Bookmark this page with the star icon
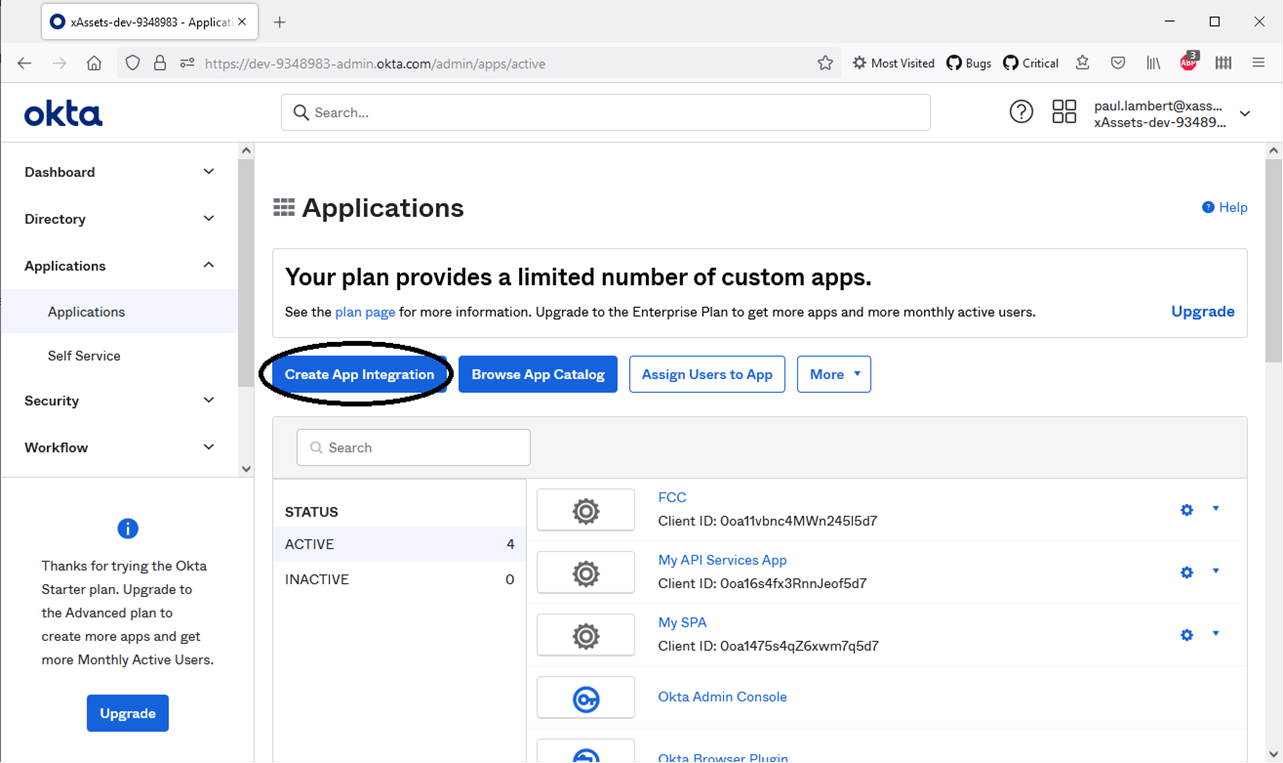This screenshot has height=763, width=1283. coord(826,62)
